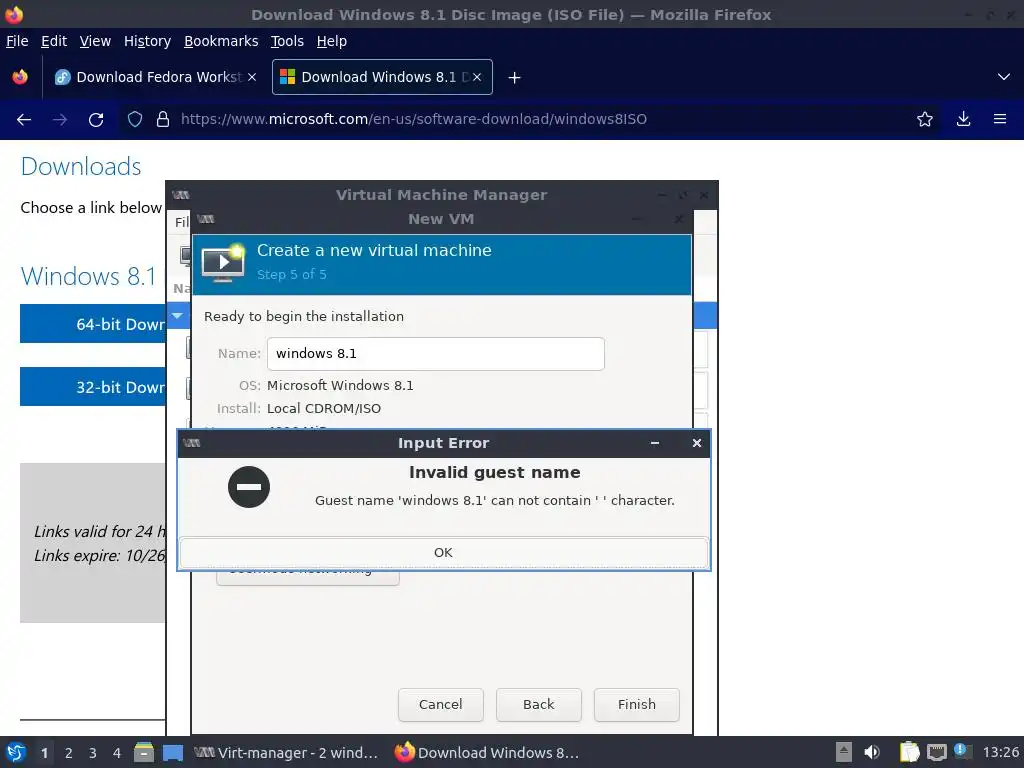
Task: Click the clipboard tray icon
Action: click(x=909, y=752)
